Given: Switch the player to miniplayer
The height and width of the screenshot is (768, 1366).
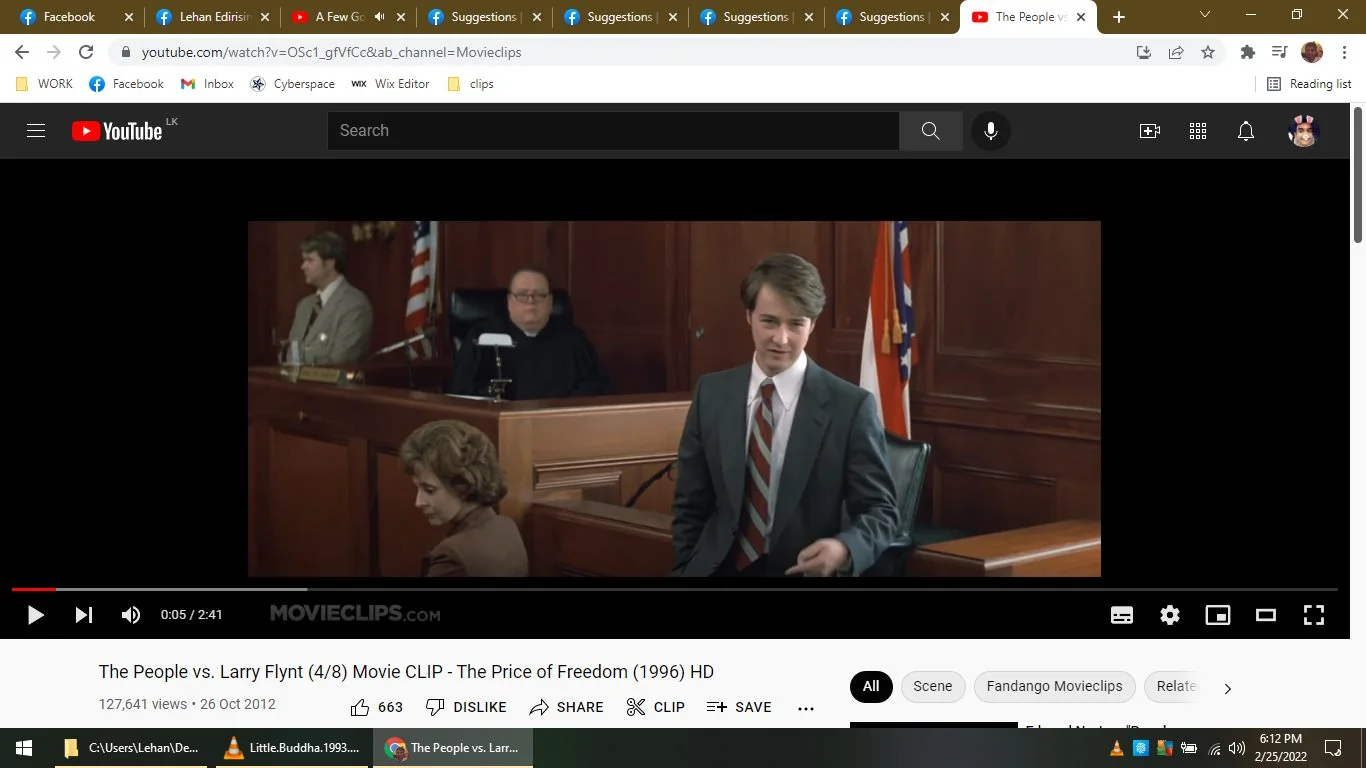Looking at the screenshot, I should [1218, 615].
